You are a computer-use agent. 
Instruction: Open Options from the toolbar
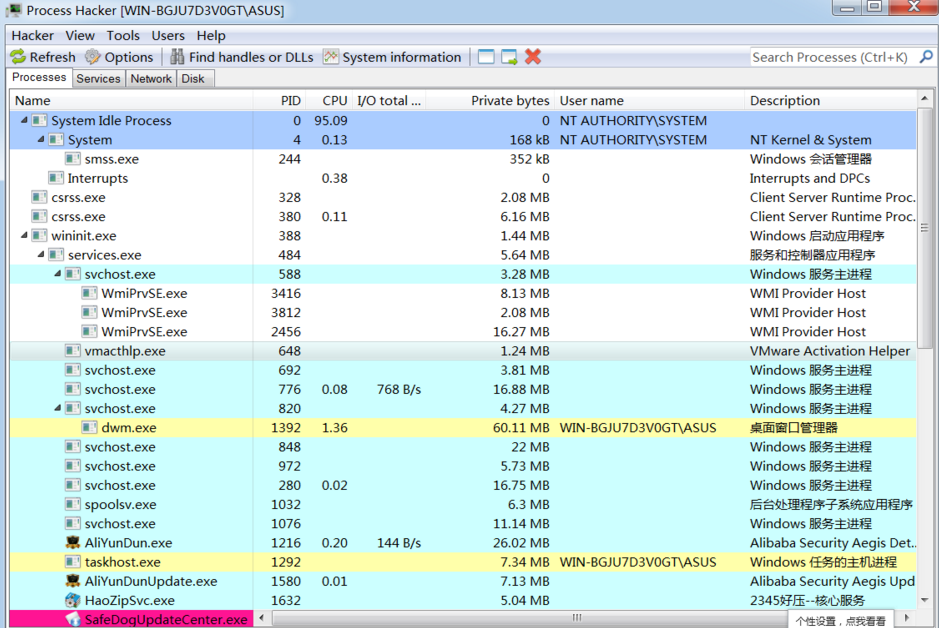click(90, 57)
